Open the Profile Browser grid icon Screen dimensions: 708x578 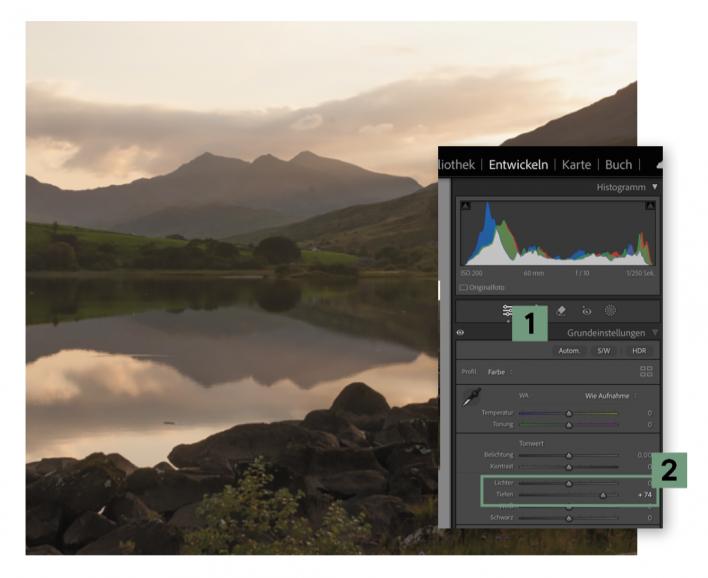(646, 371)
